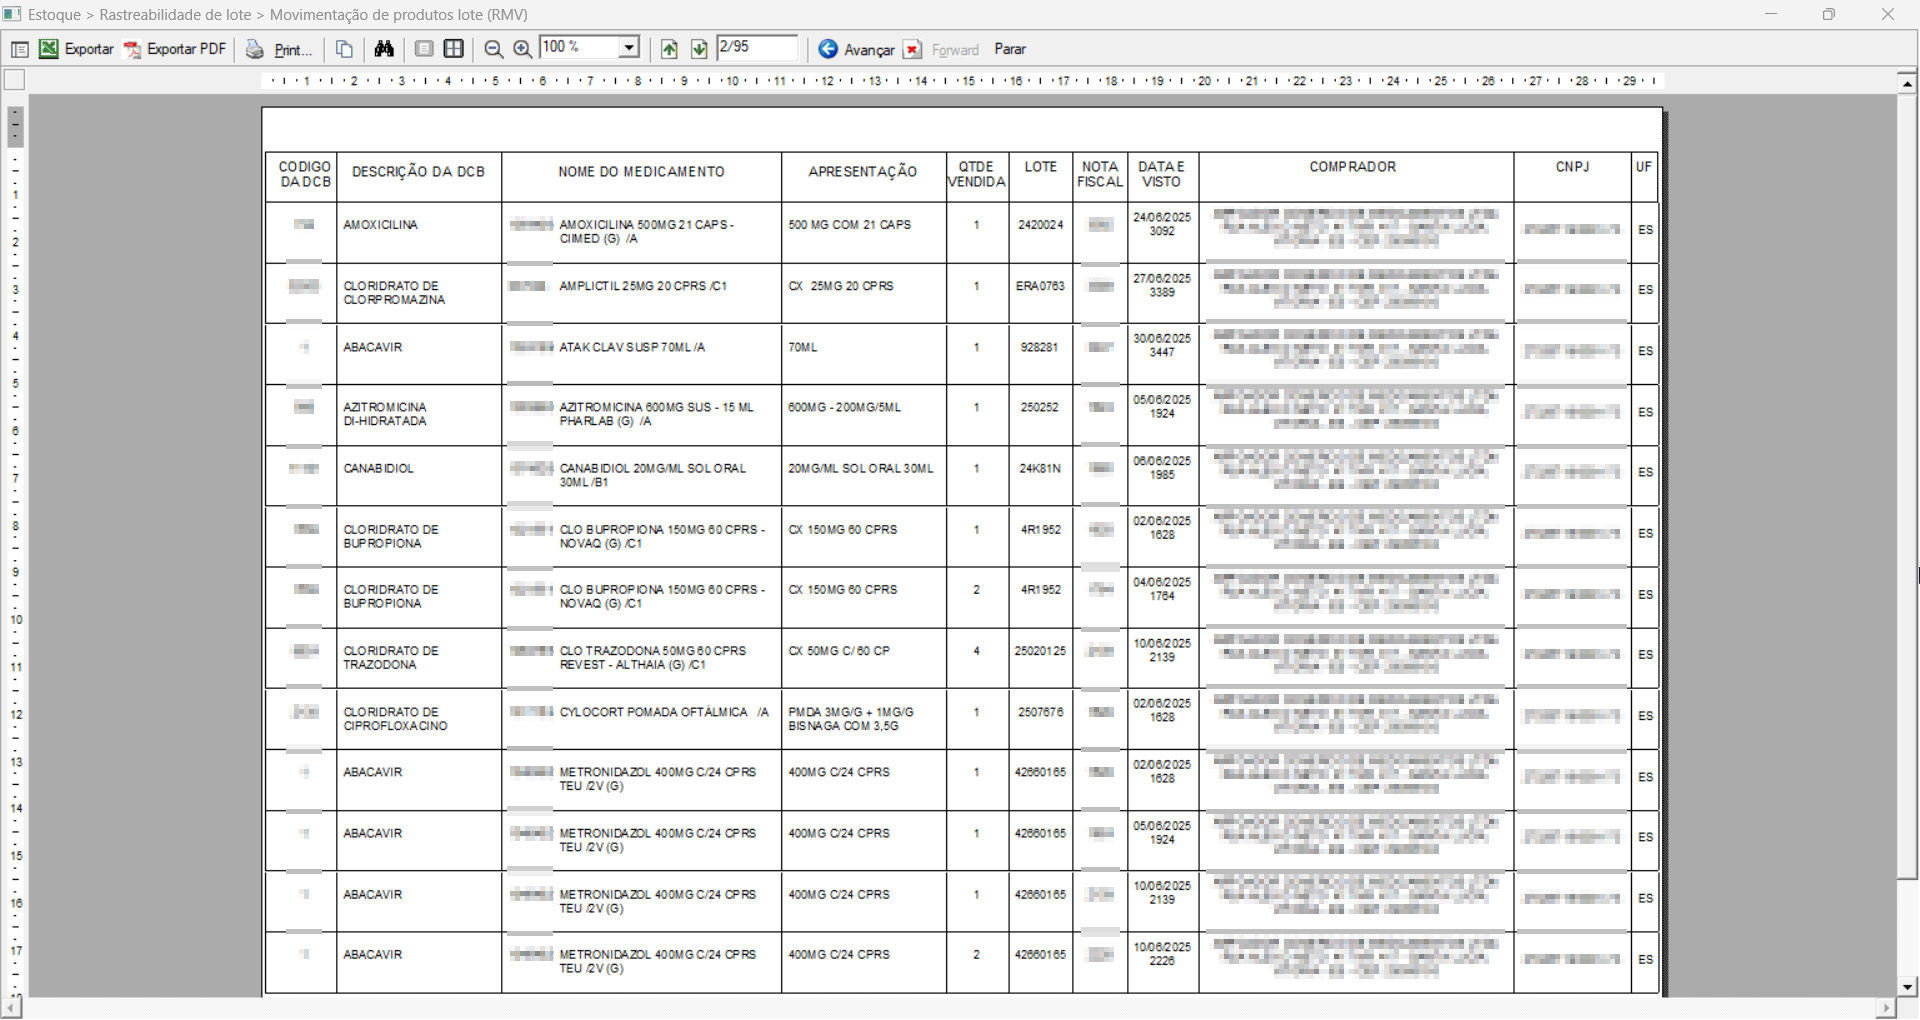Click Exportar PDF button label
Viewport: 1920px width, 1020px height.
tap(186, 49)
